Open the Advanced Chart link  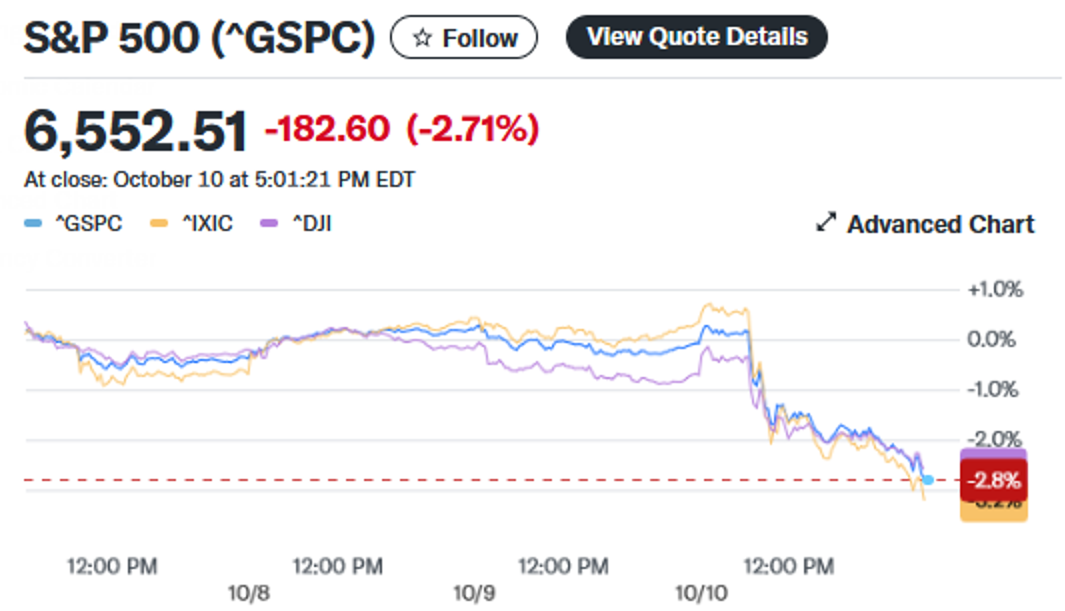(x=940, y=224)
